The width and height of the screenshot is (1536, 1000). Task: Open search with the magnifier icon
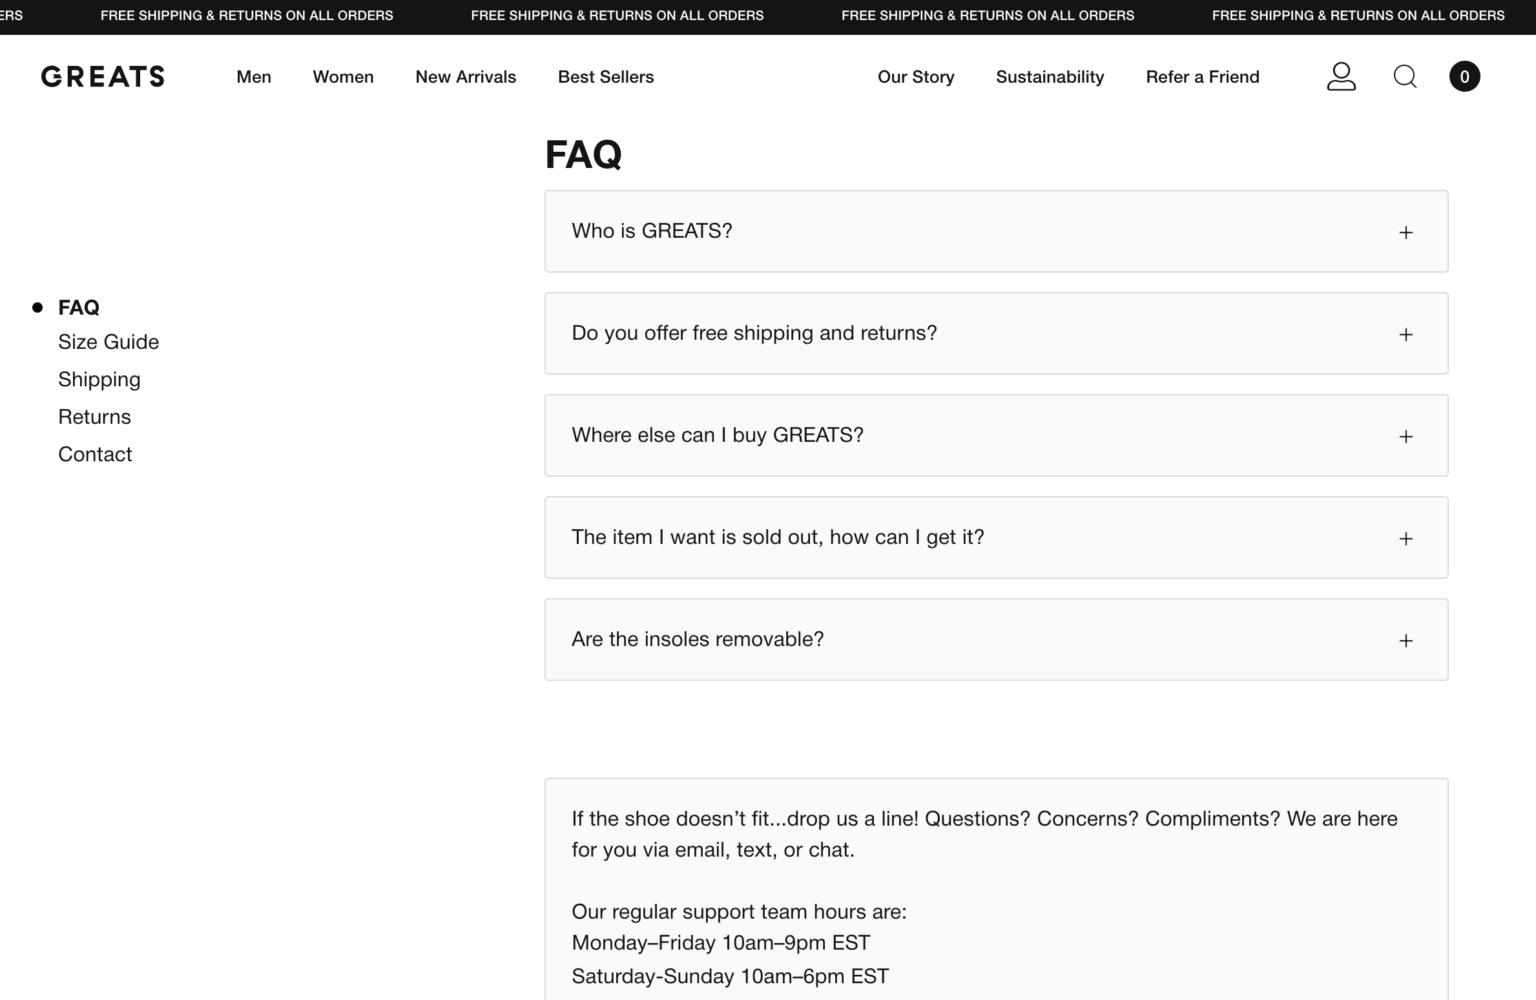click(x=1405, y=77)
